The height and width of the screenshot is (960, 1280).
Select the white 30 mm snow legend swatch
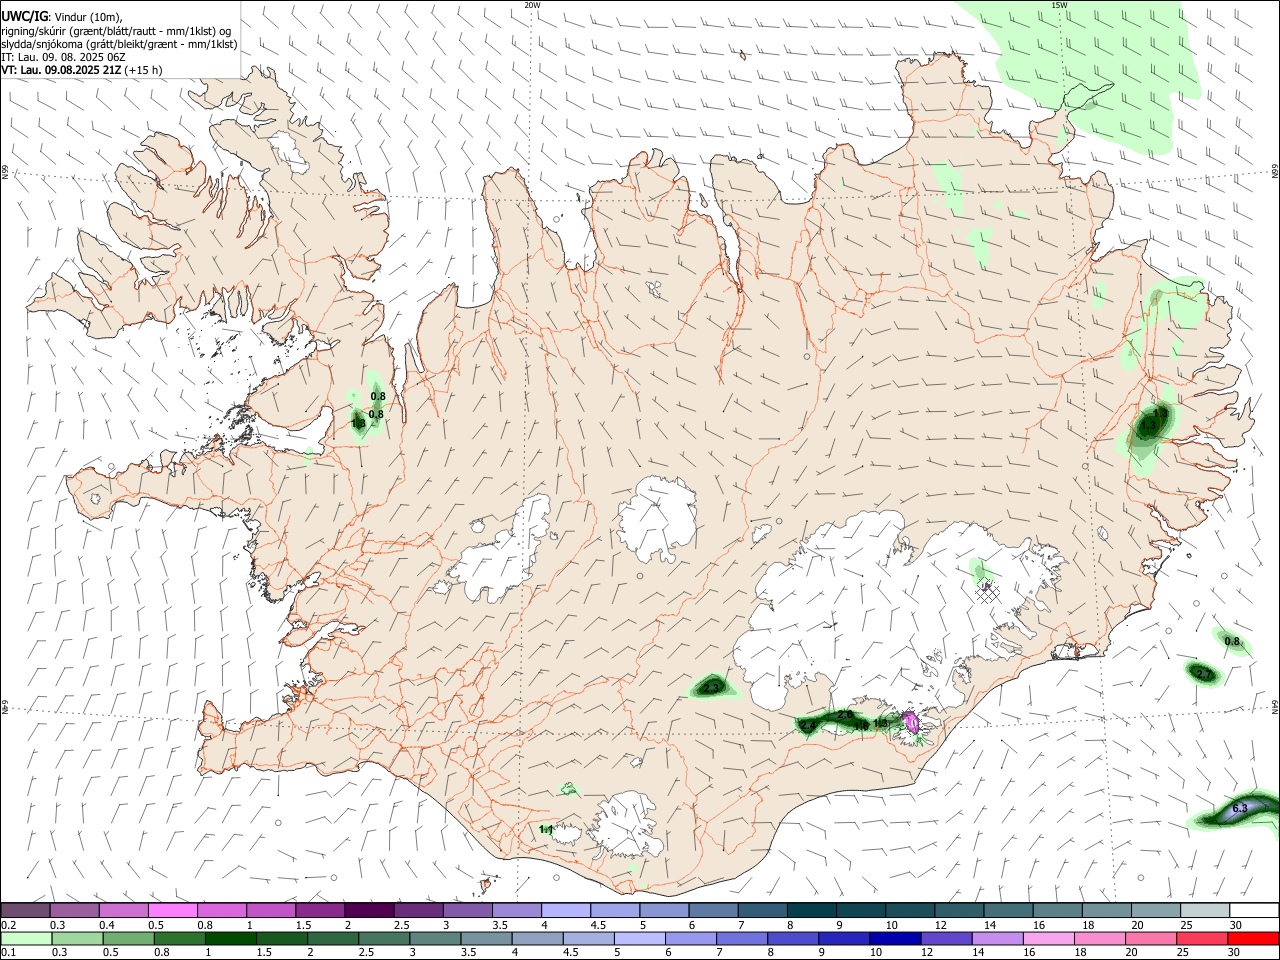(1254, 910)
